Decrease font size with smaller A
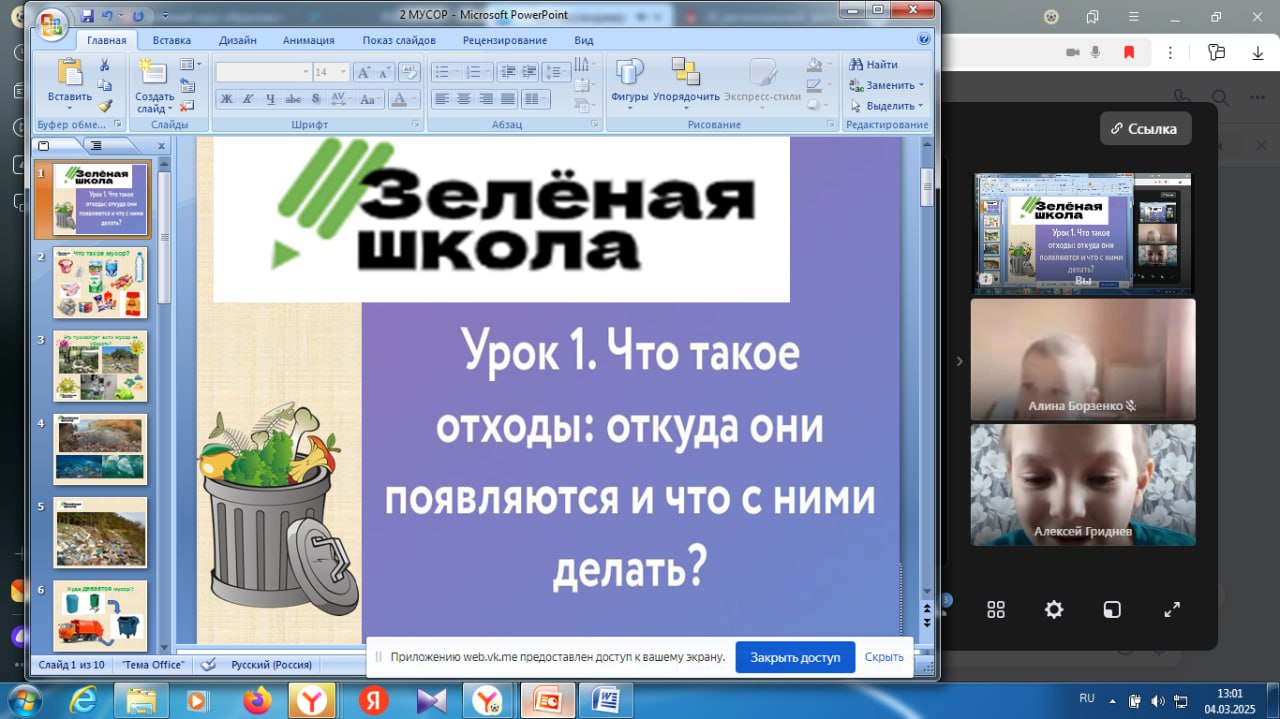The image size is (1280, 719). click(384, 72)
